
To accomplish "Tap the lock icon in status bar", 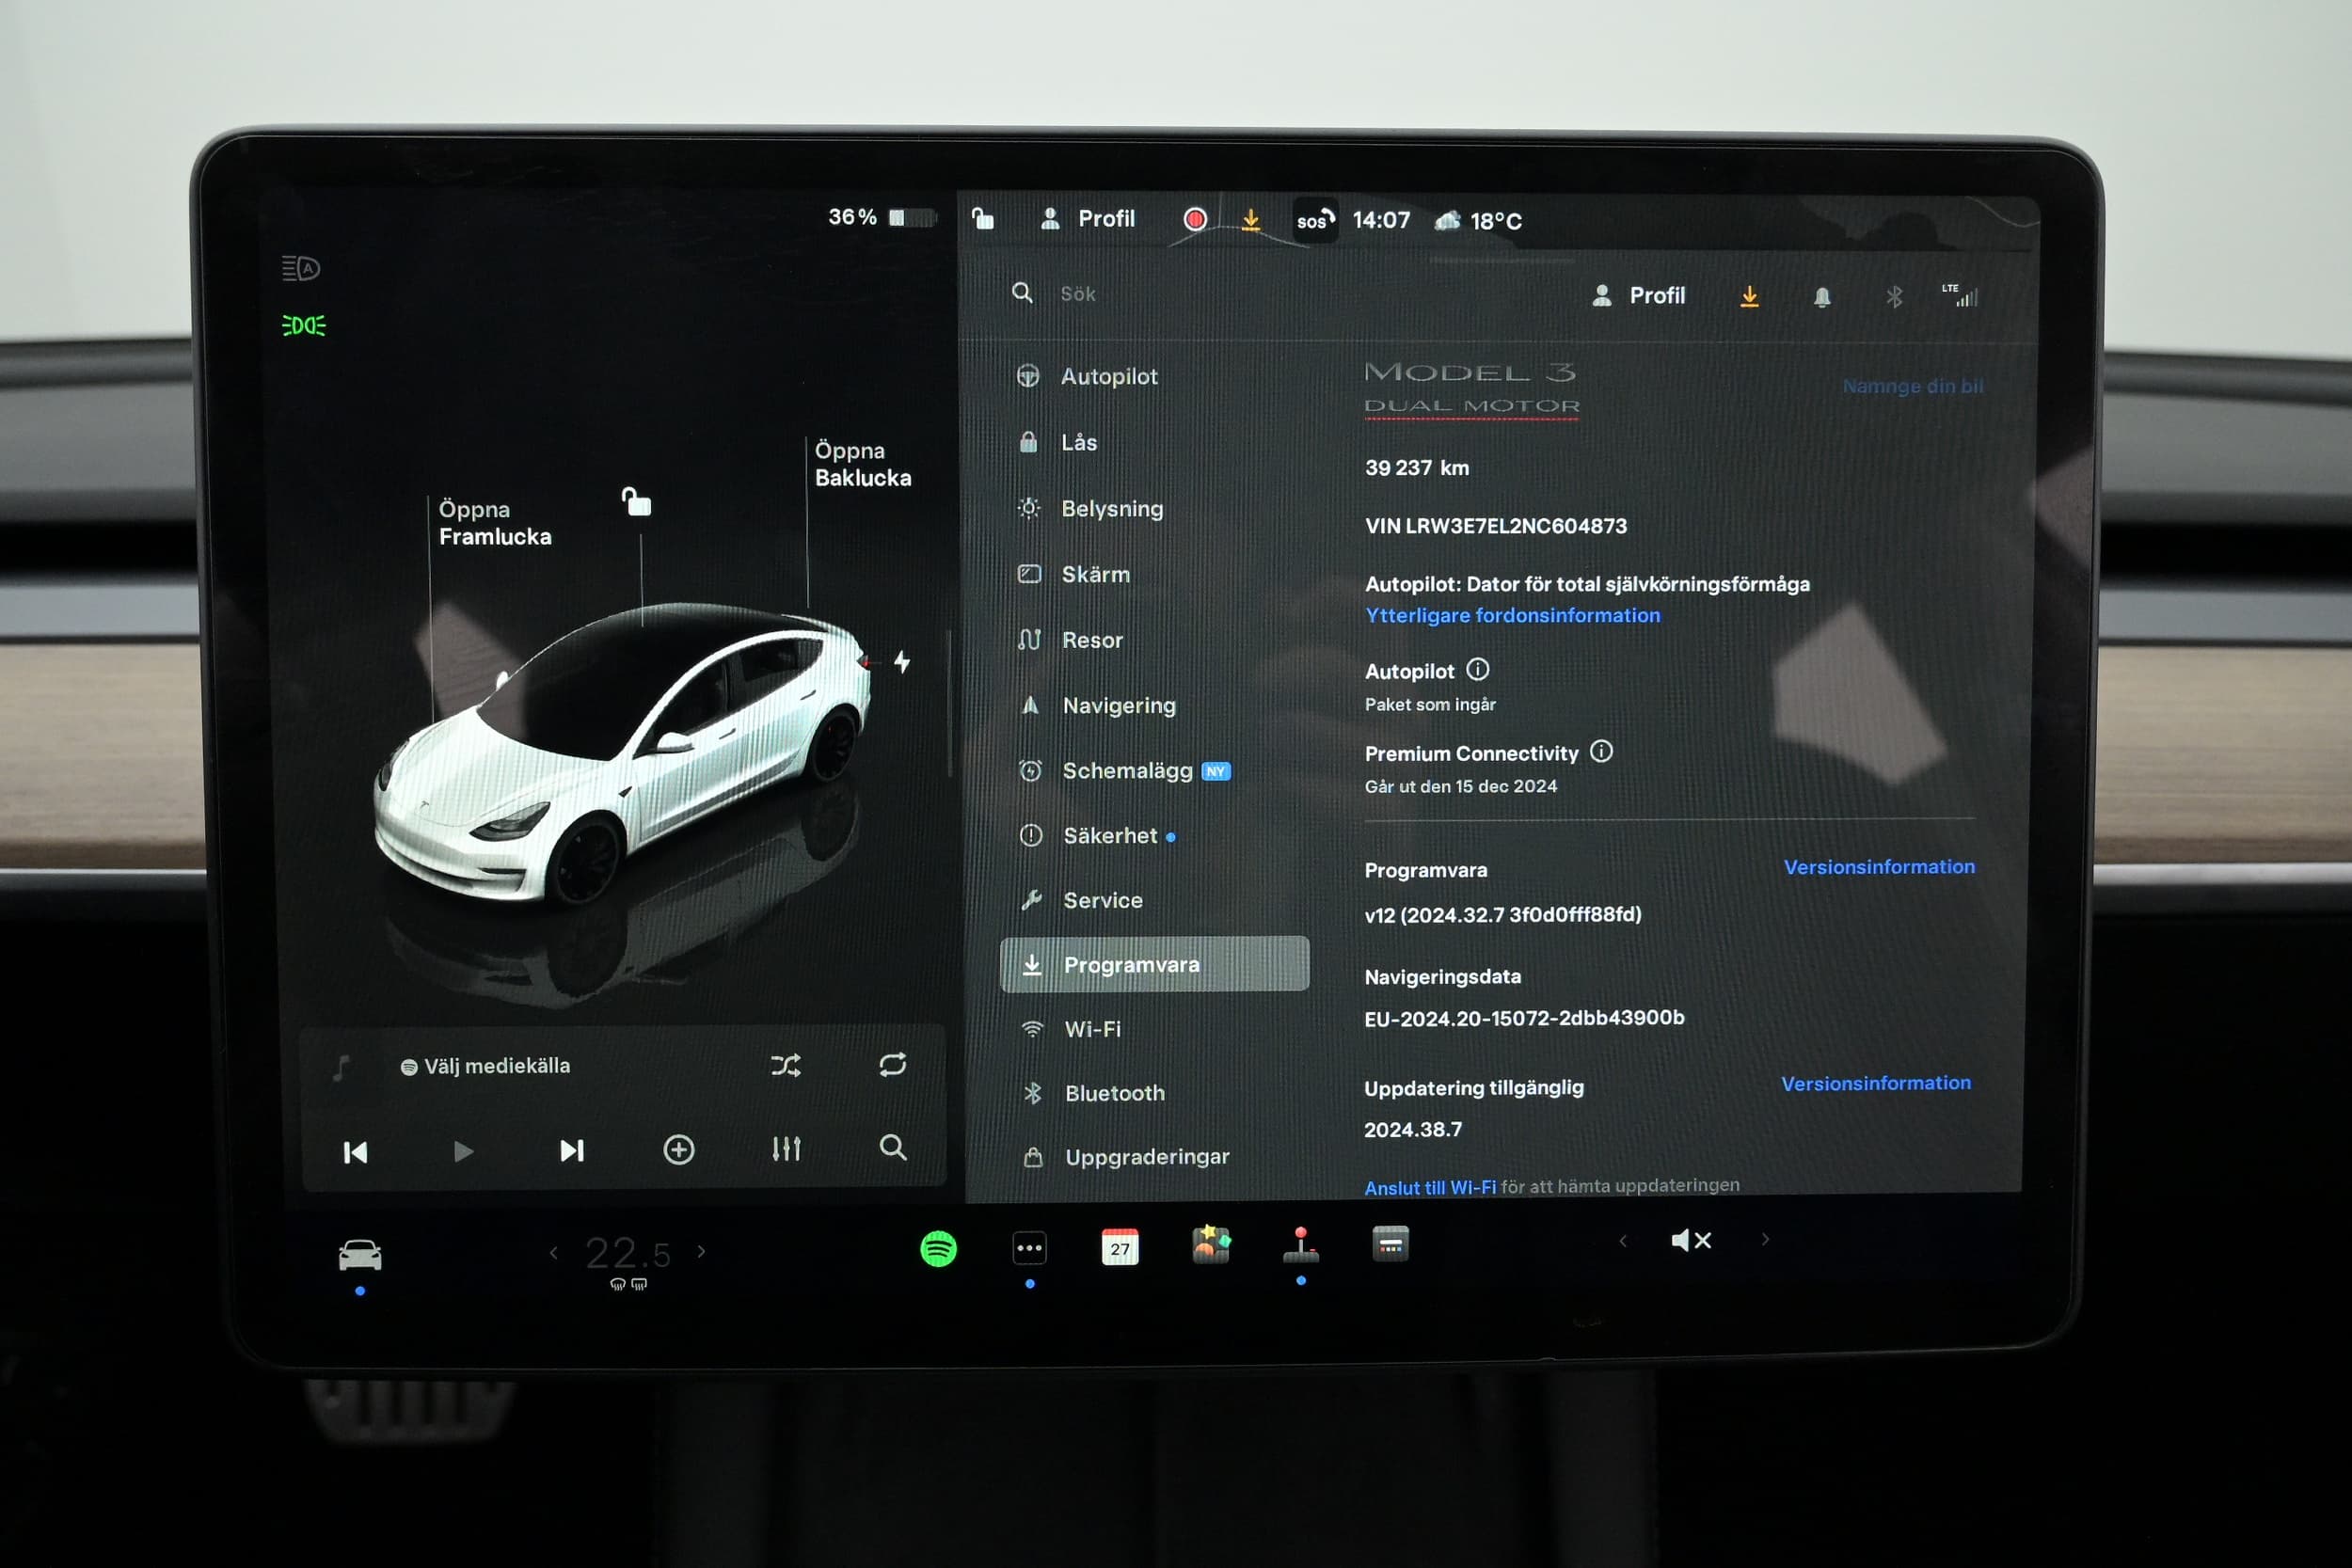I will click(x=983, y=218).
